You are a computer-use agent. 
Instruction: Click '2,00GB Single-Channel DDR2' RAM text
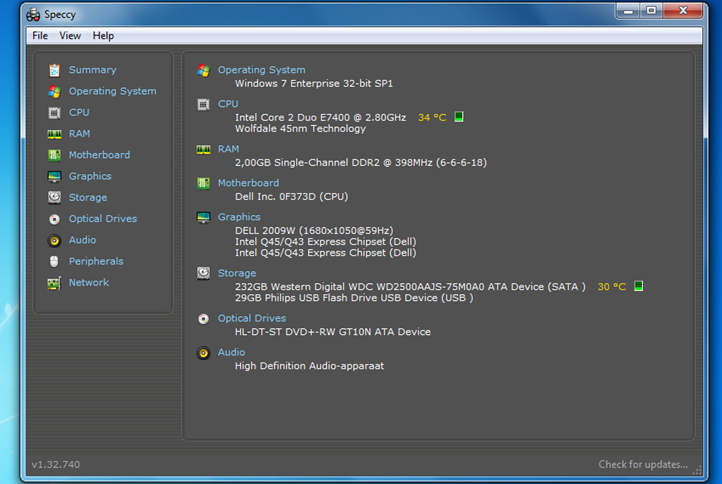(x=361, y=163)
